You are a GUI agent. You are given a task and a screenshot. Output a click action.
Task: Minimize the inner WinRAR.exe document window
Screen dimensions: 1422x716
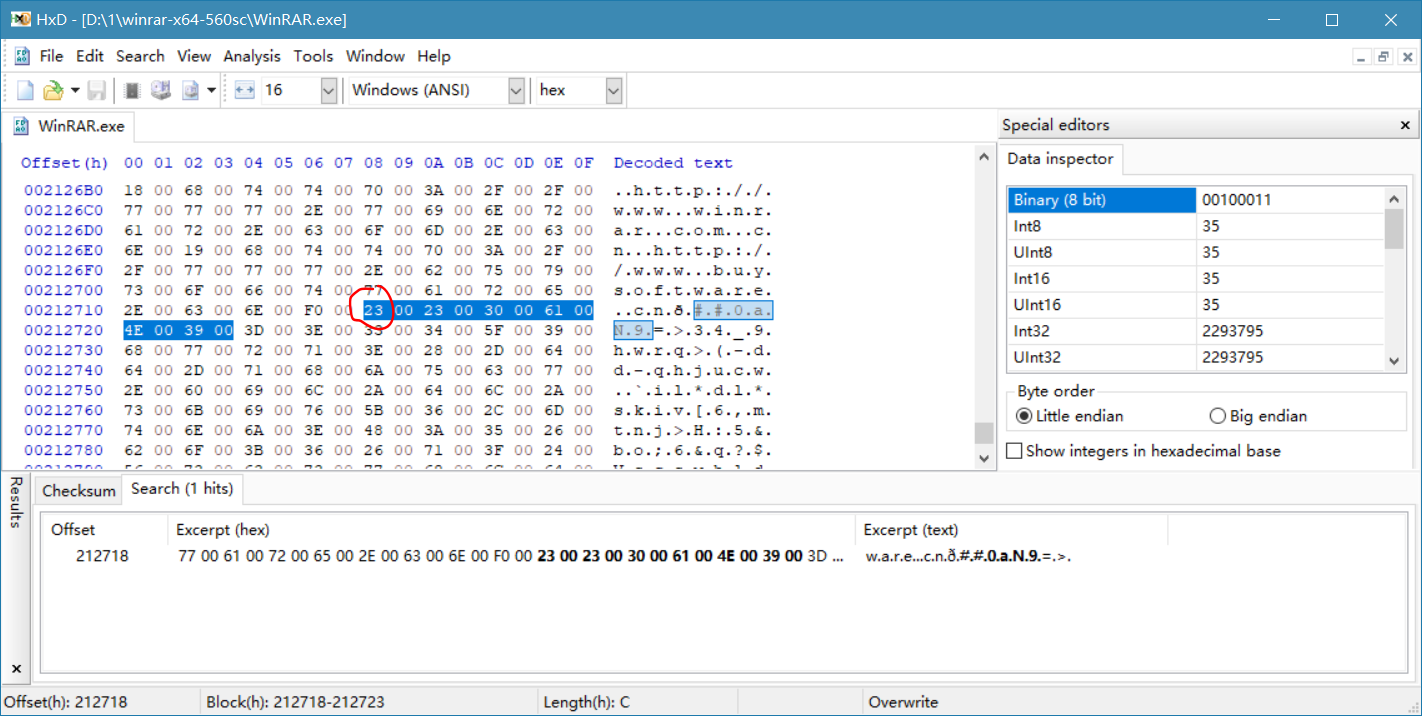tap(1361, 57)
